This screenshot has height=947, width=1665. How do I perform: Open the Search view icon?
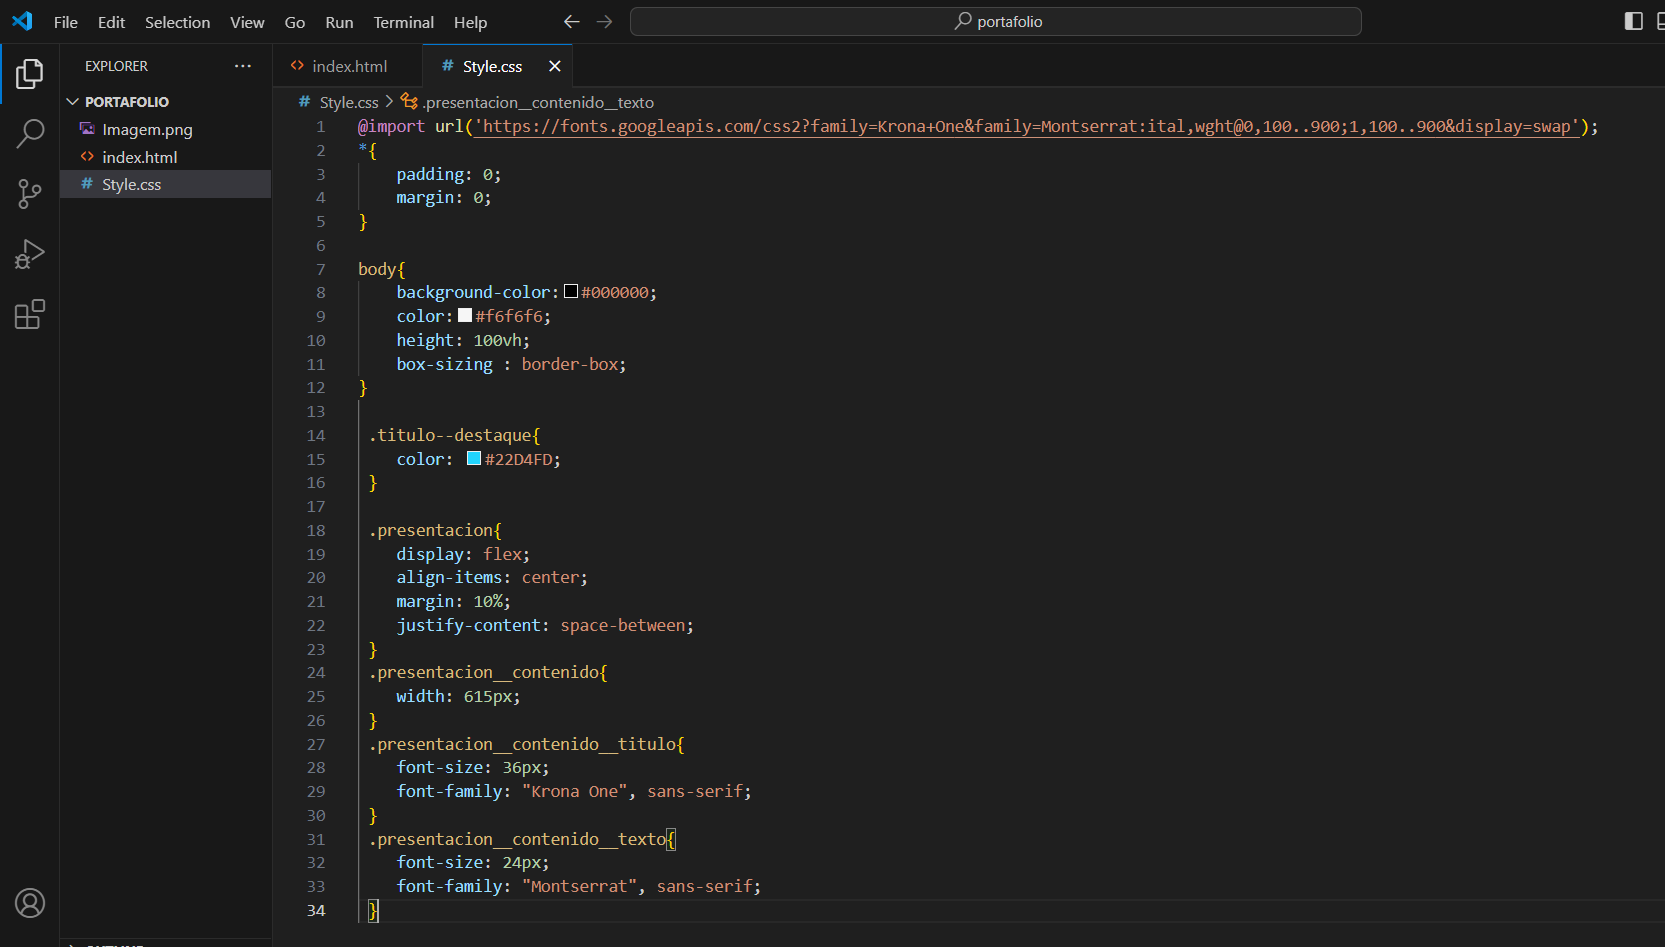(30, 133)
